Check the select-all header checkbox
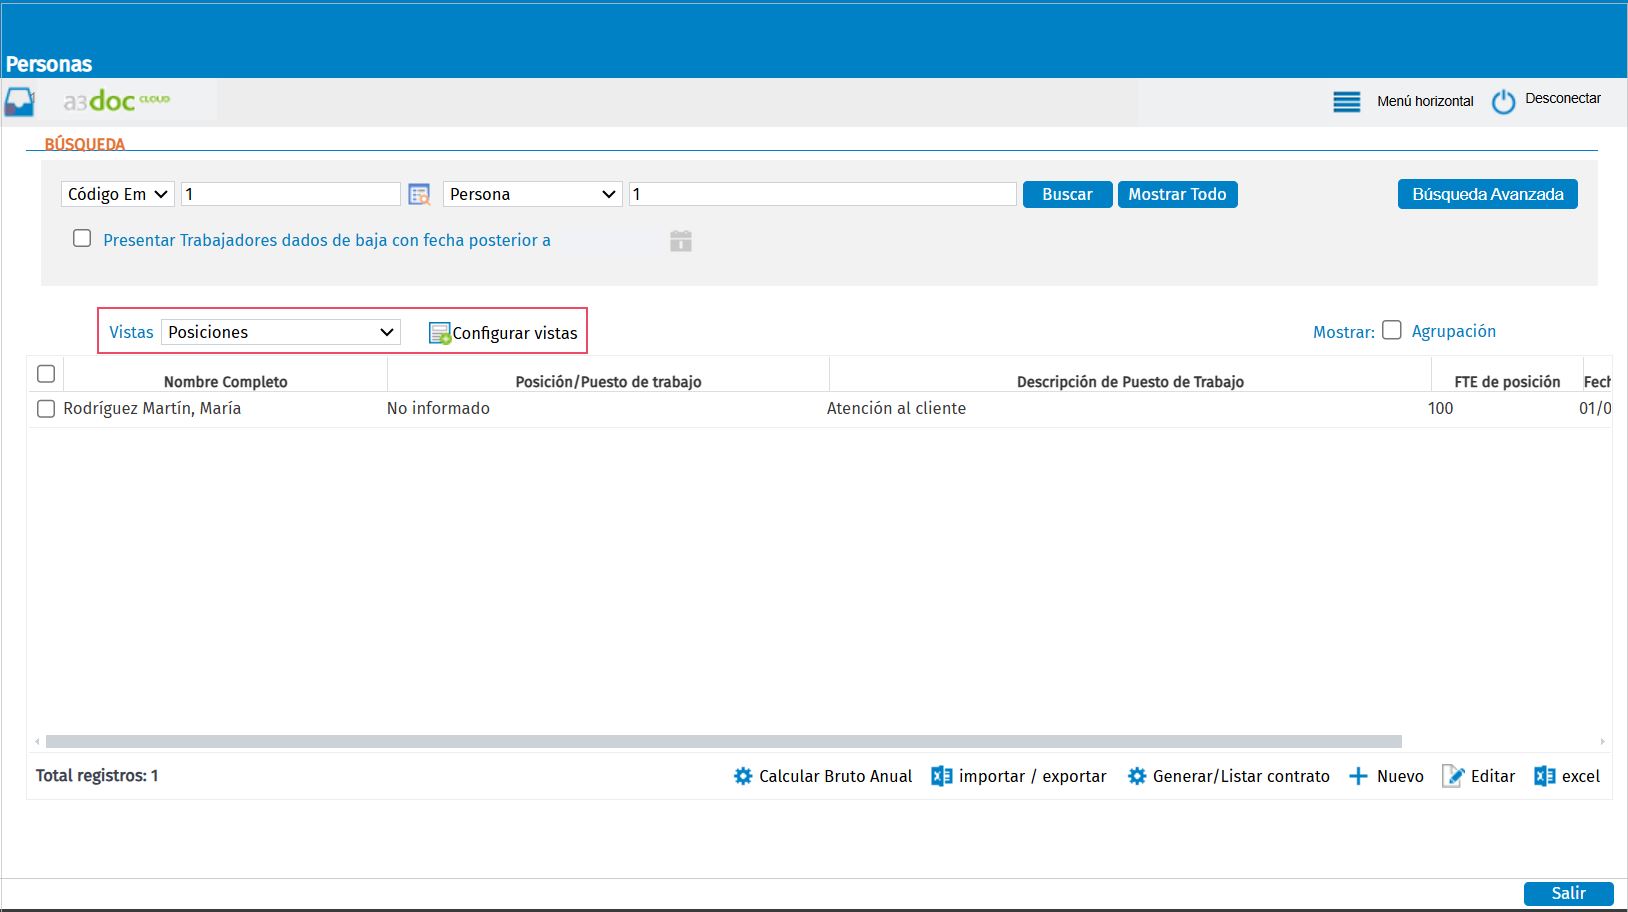 click(45, 374)
